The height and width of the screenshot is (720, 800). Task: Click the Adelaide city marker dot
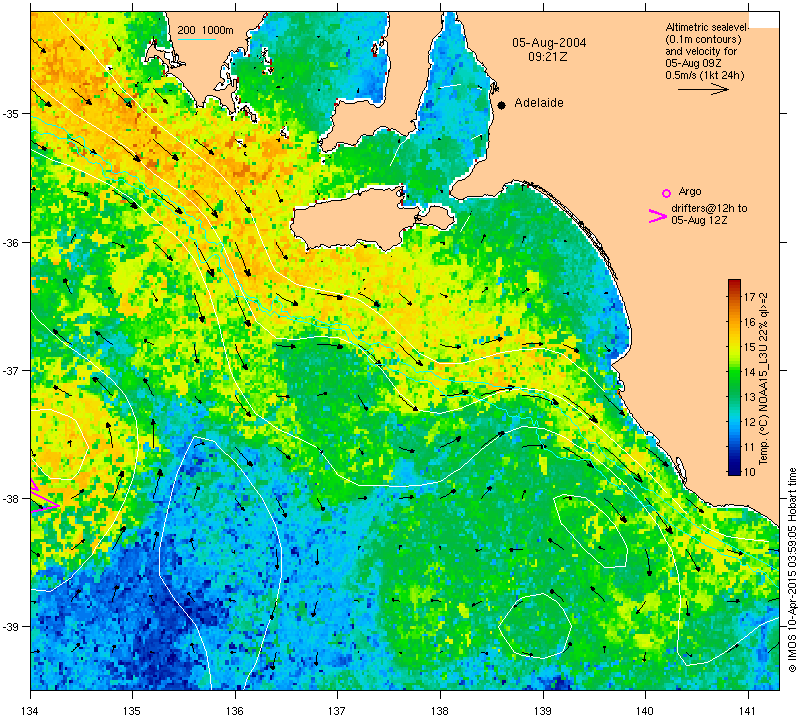(x=502, y=105)
